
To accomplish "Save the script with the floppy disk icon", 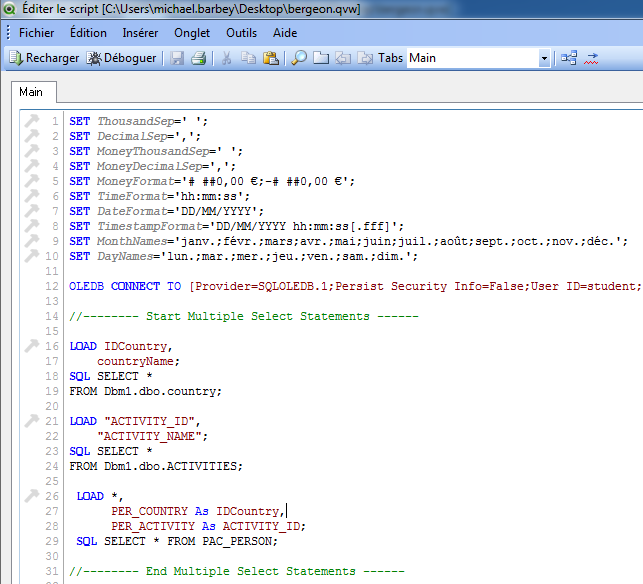I will tap(177, 58).
